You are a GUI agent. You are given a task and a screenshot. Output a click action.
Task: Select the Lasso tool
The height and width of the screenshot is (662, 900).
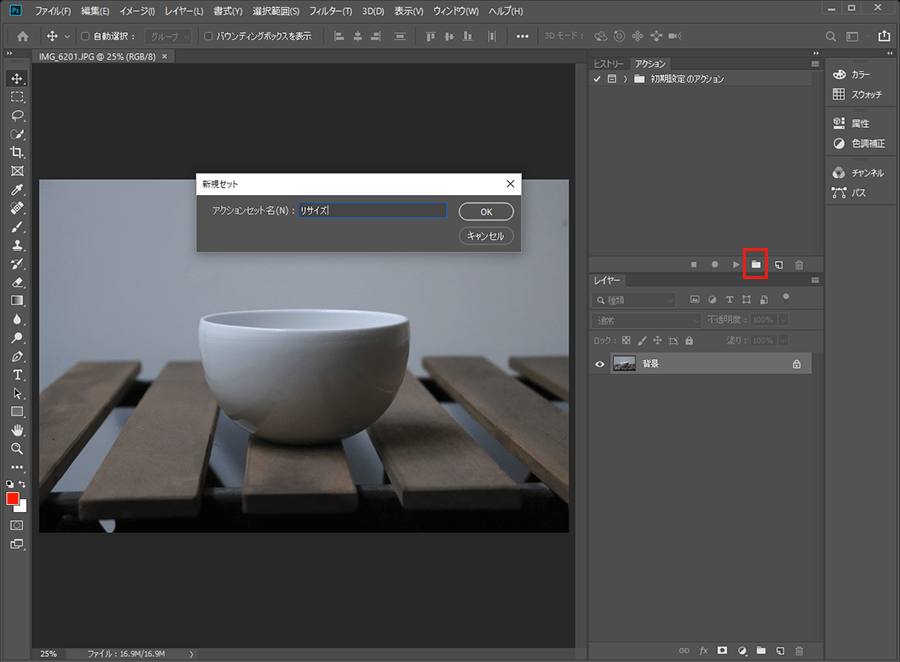17,115
